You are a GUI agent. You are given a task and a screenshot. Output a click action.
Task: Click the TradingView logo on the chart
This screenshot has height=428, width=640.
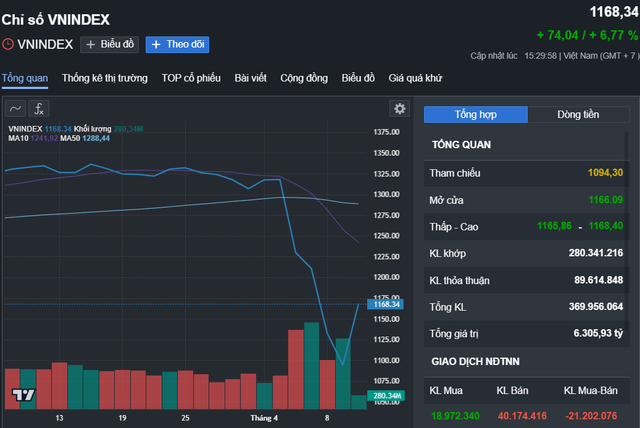point(24,395)
